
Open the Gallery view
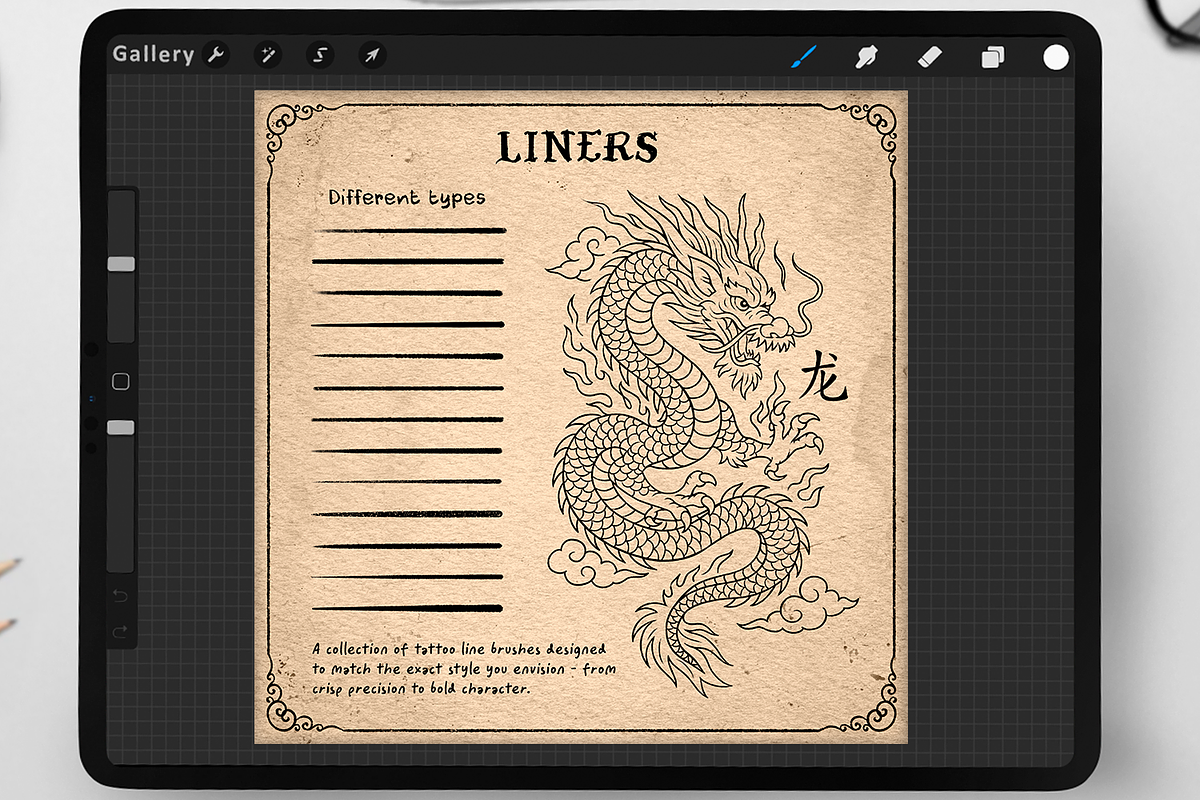click(153, 54)
